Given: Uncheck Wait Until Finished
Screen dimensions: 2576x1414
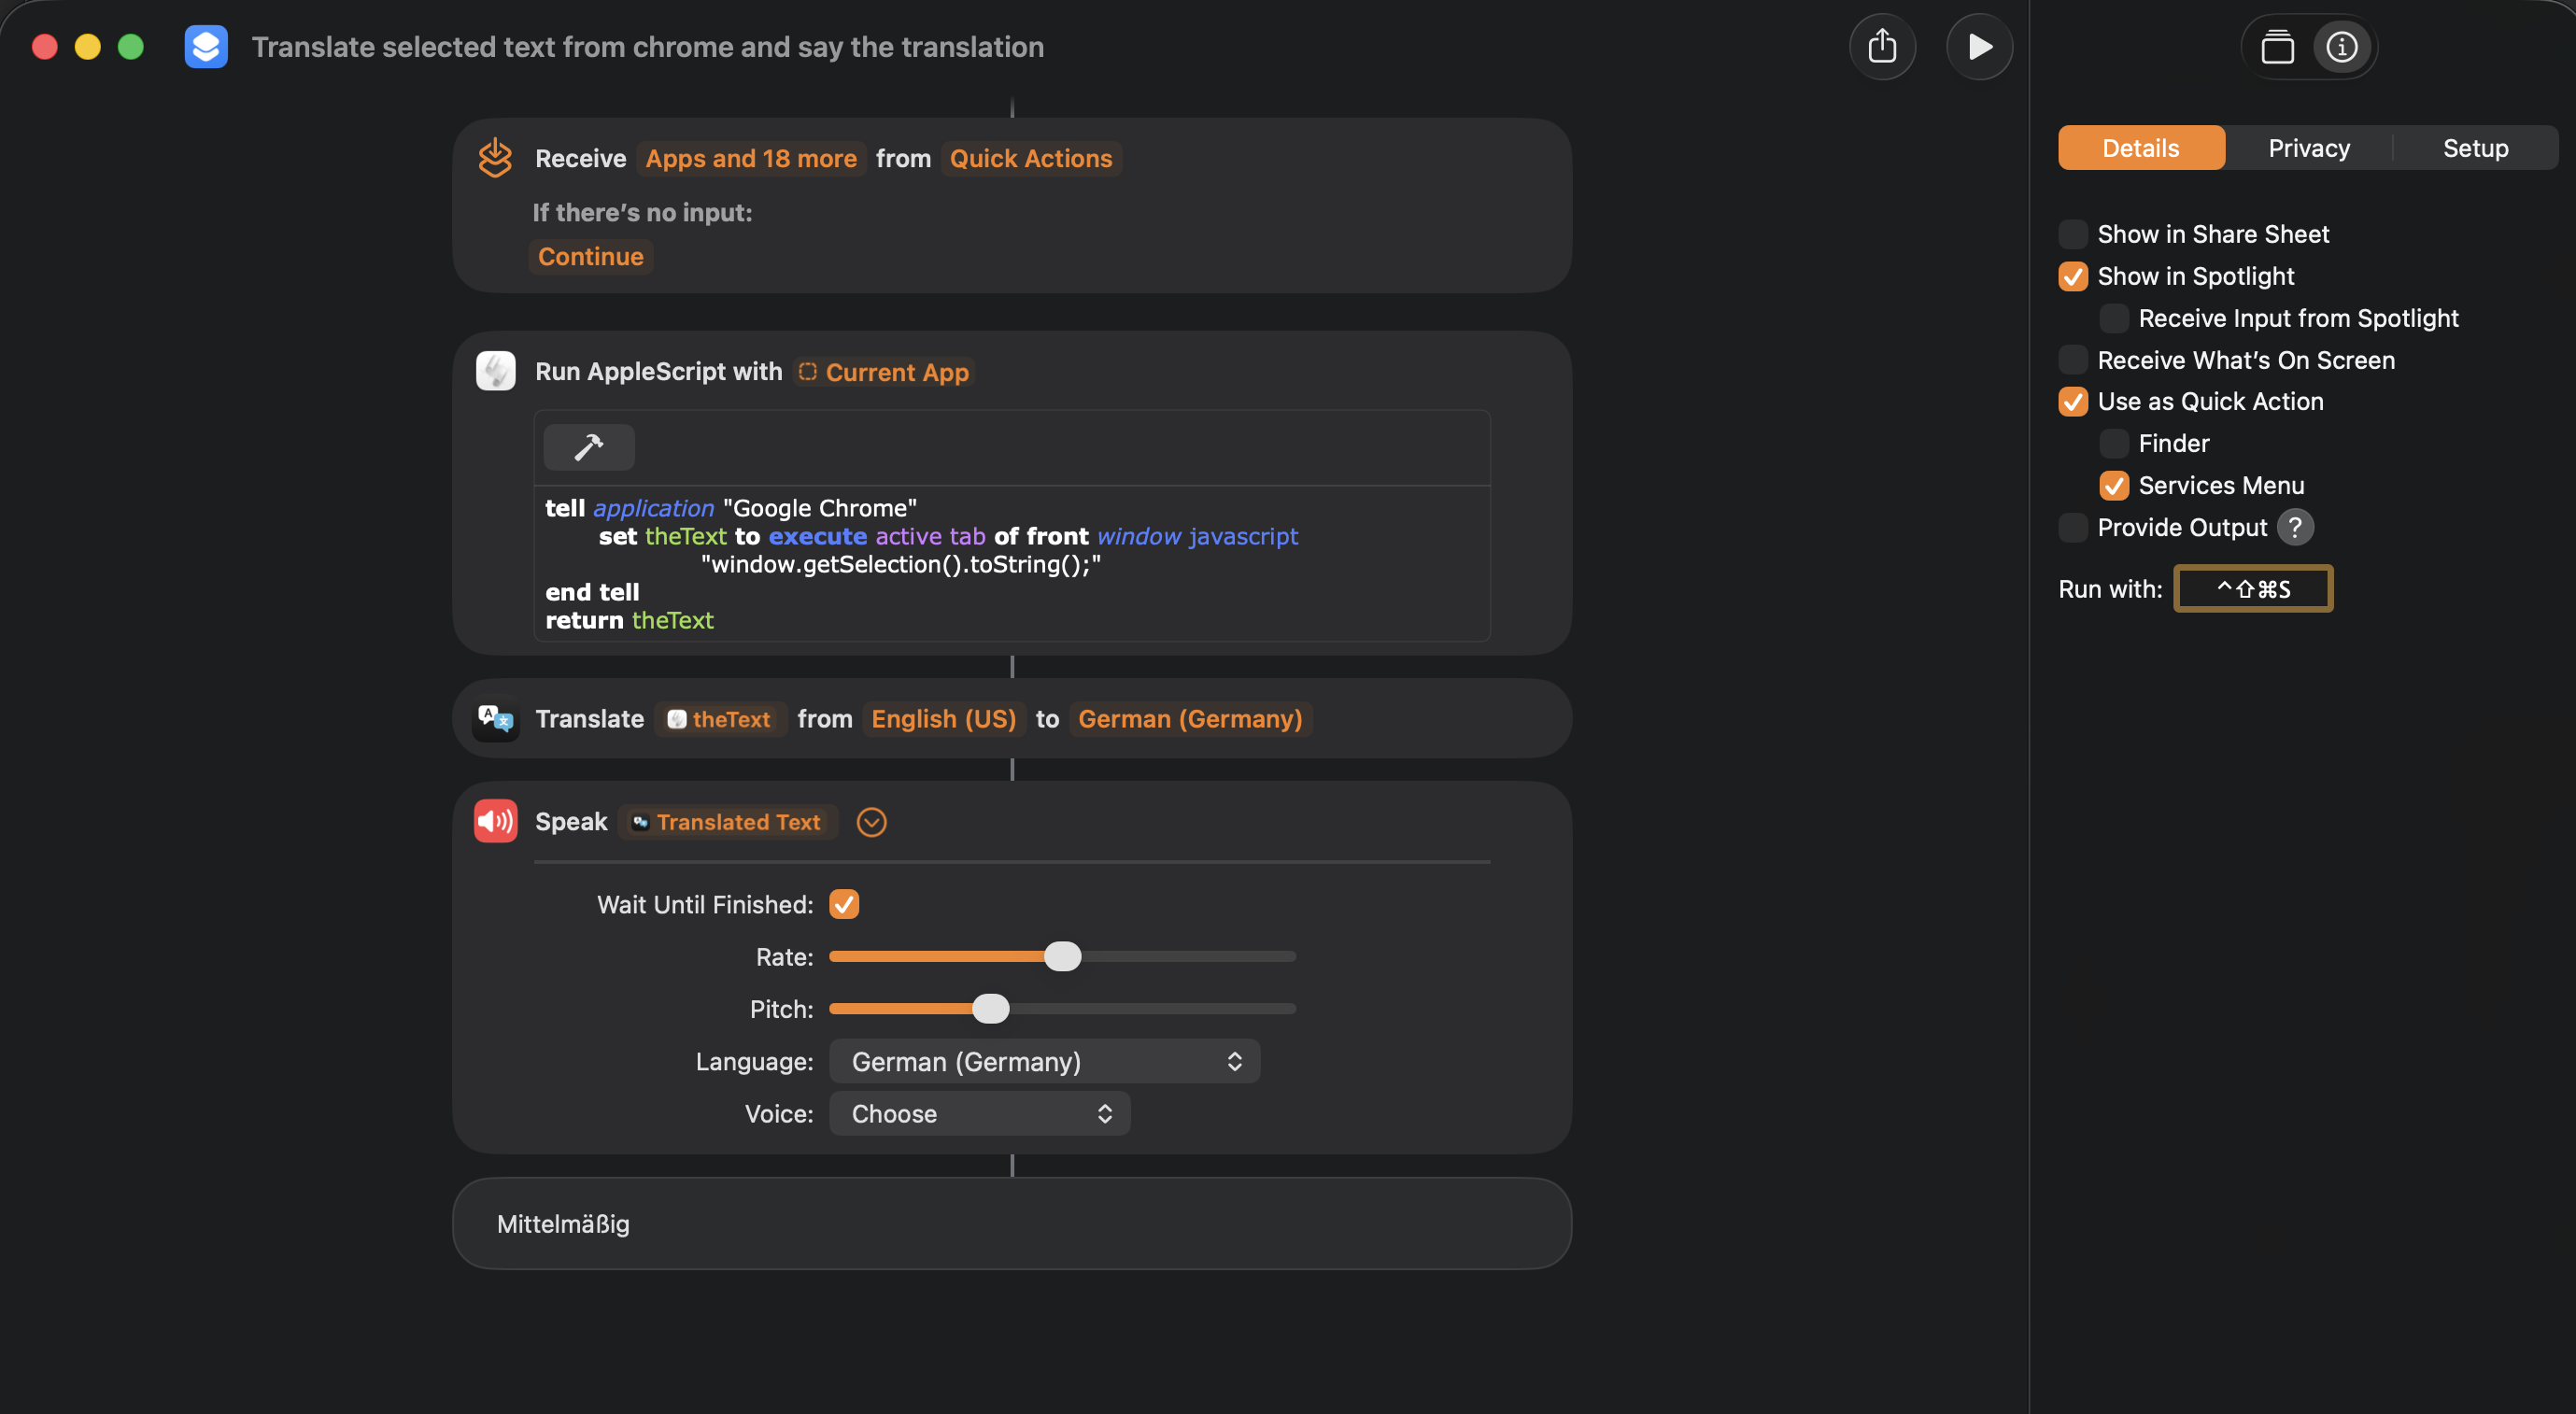Looking at the screenshot, I should pyautogui.click(x=844, y=903).
